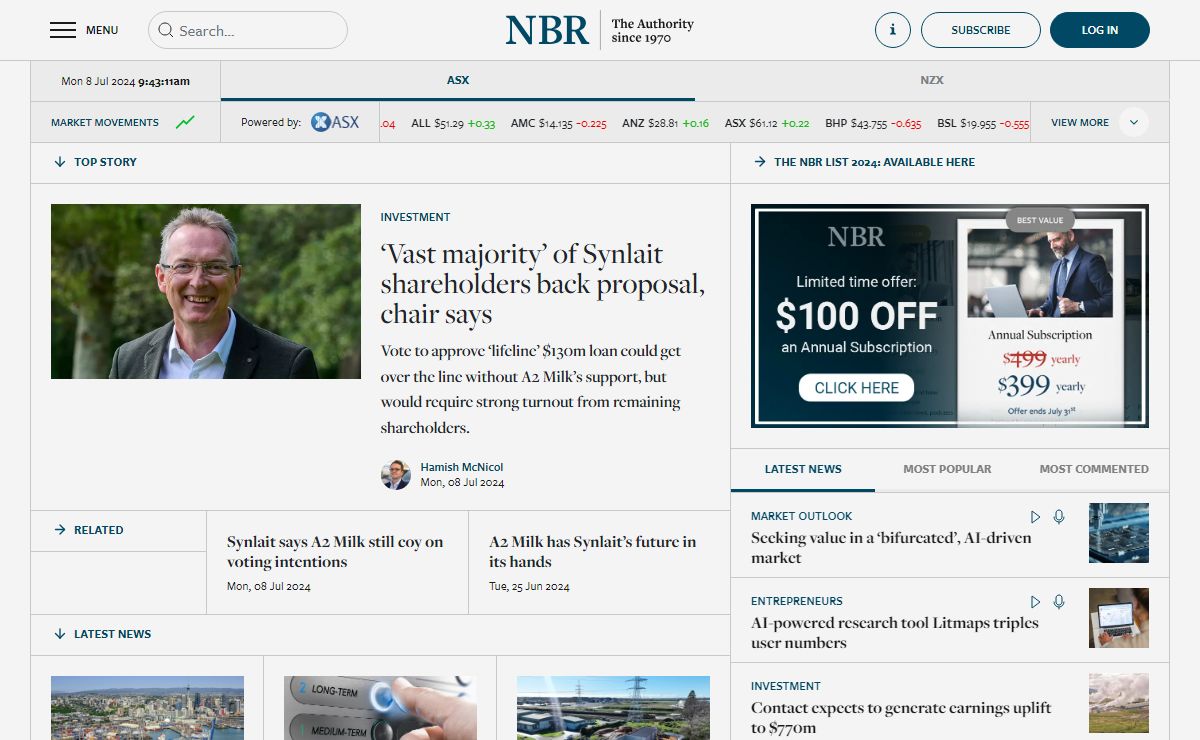This screenshot has width=1200, height=740.
Task: Click the arrow beside TOP STORY
Action: [60, 162]
